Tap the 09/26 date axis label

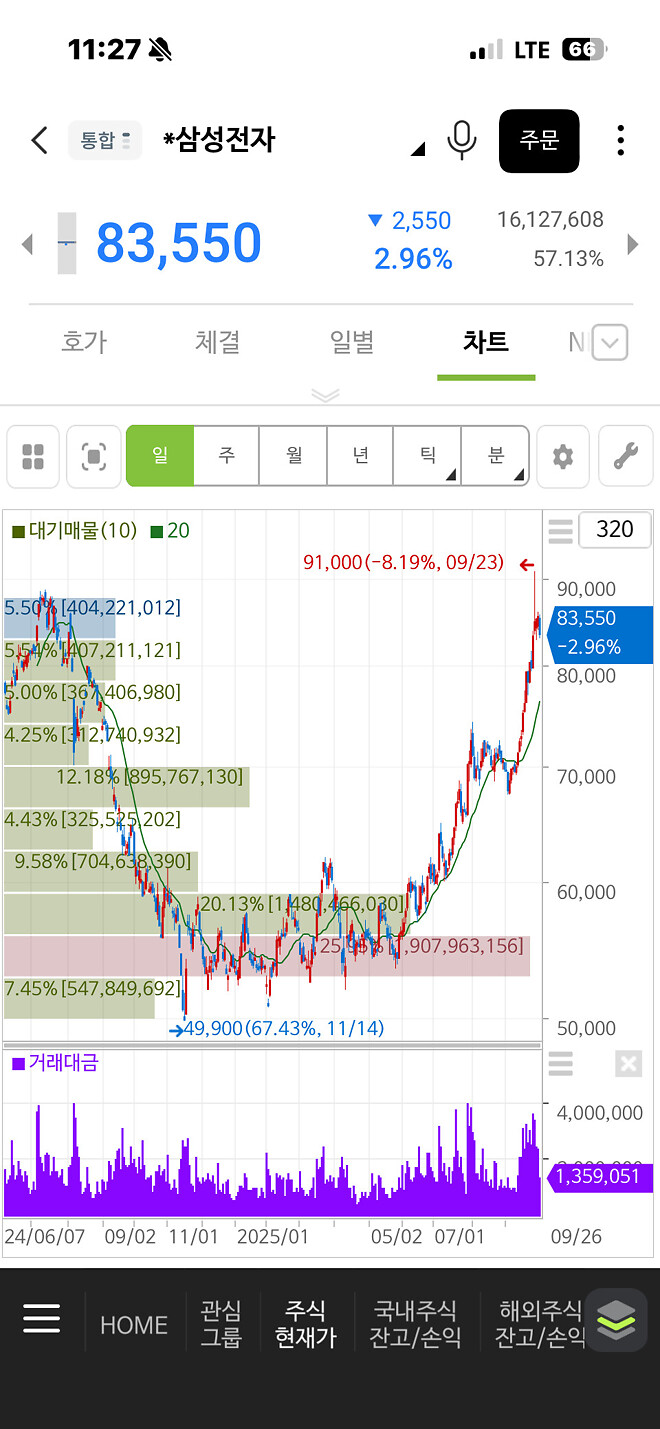coord(576,1237)
